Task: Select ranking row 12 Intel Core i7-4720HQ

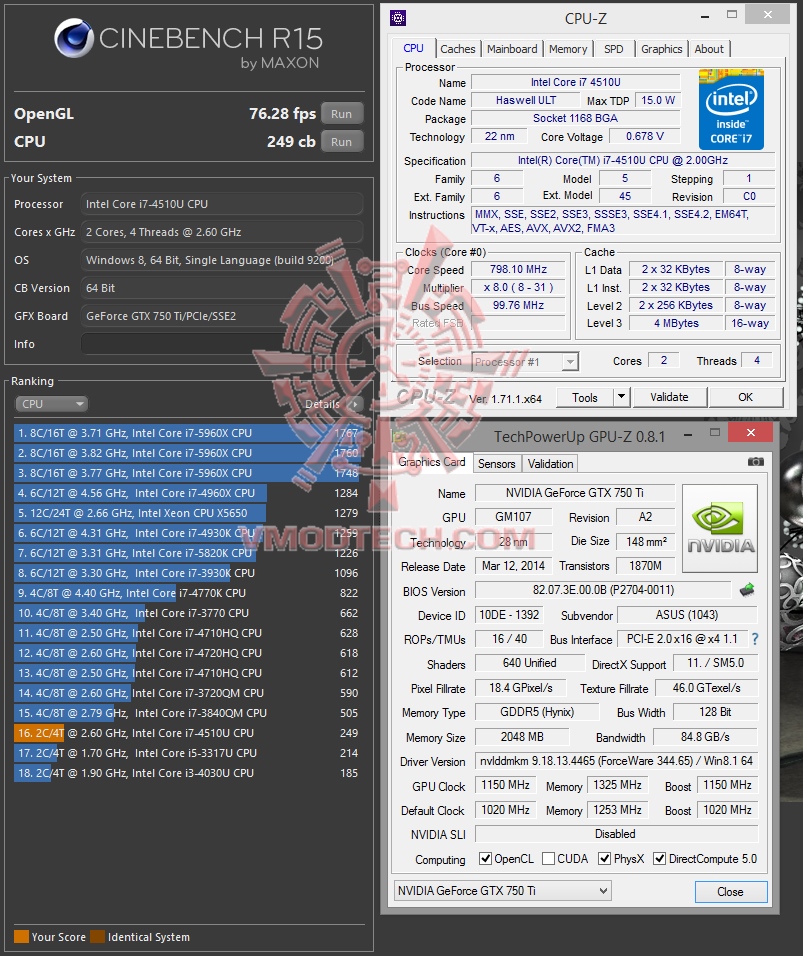Action: [x=187, y=653]
